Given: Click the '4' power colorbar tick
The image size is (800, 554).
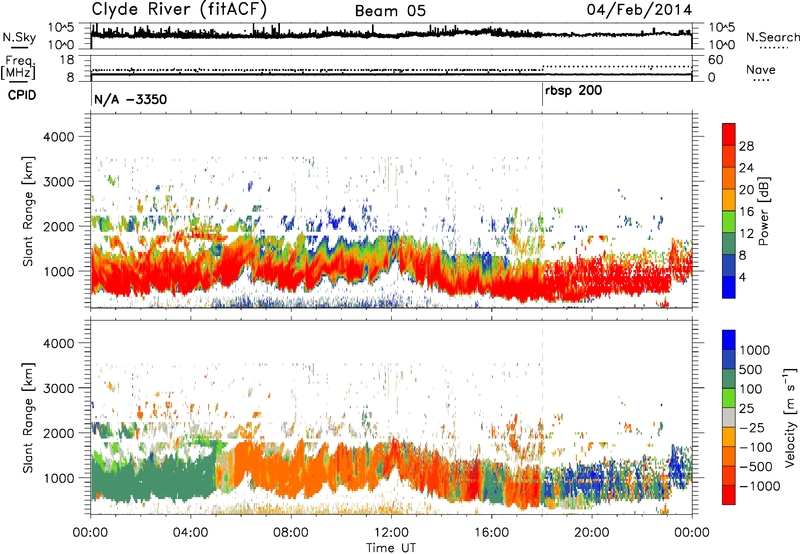Looking at the screenshot, I should (742, 278).
